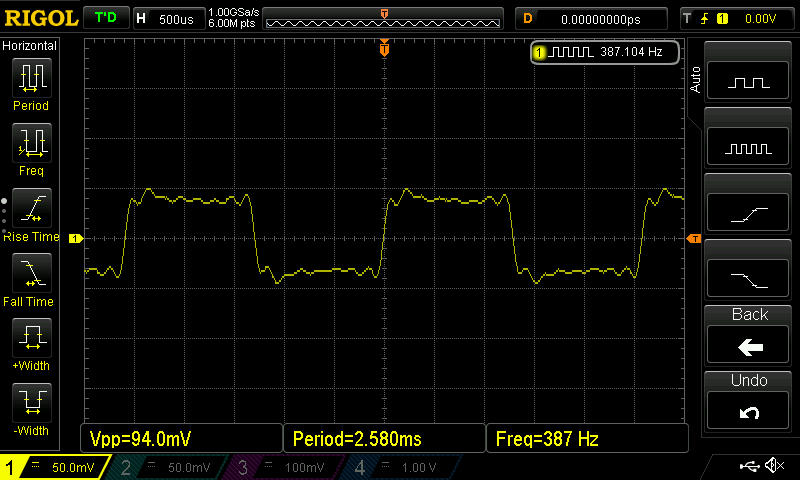The height and width of the screenshot is (480, 800).
Task: Enable channel 2 at 50.0mV
Action: point(166,467)
